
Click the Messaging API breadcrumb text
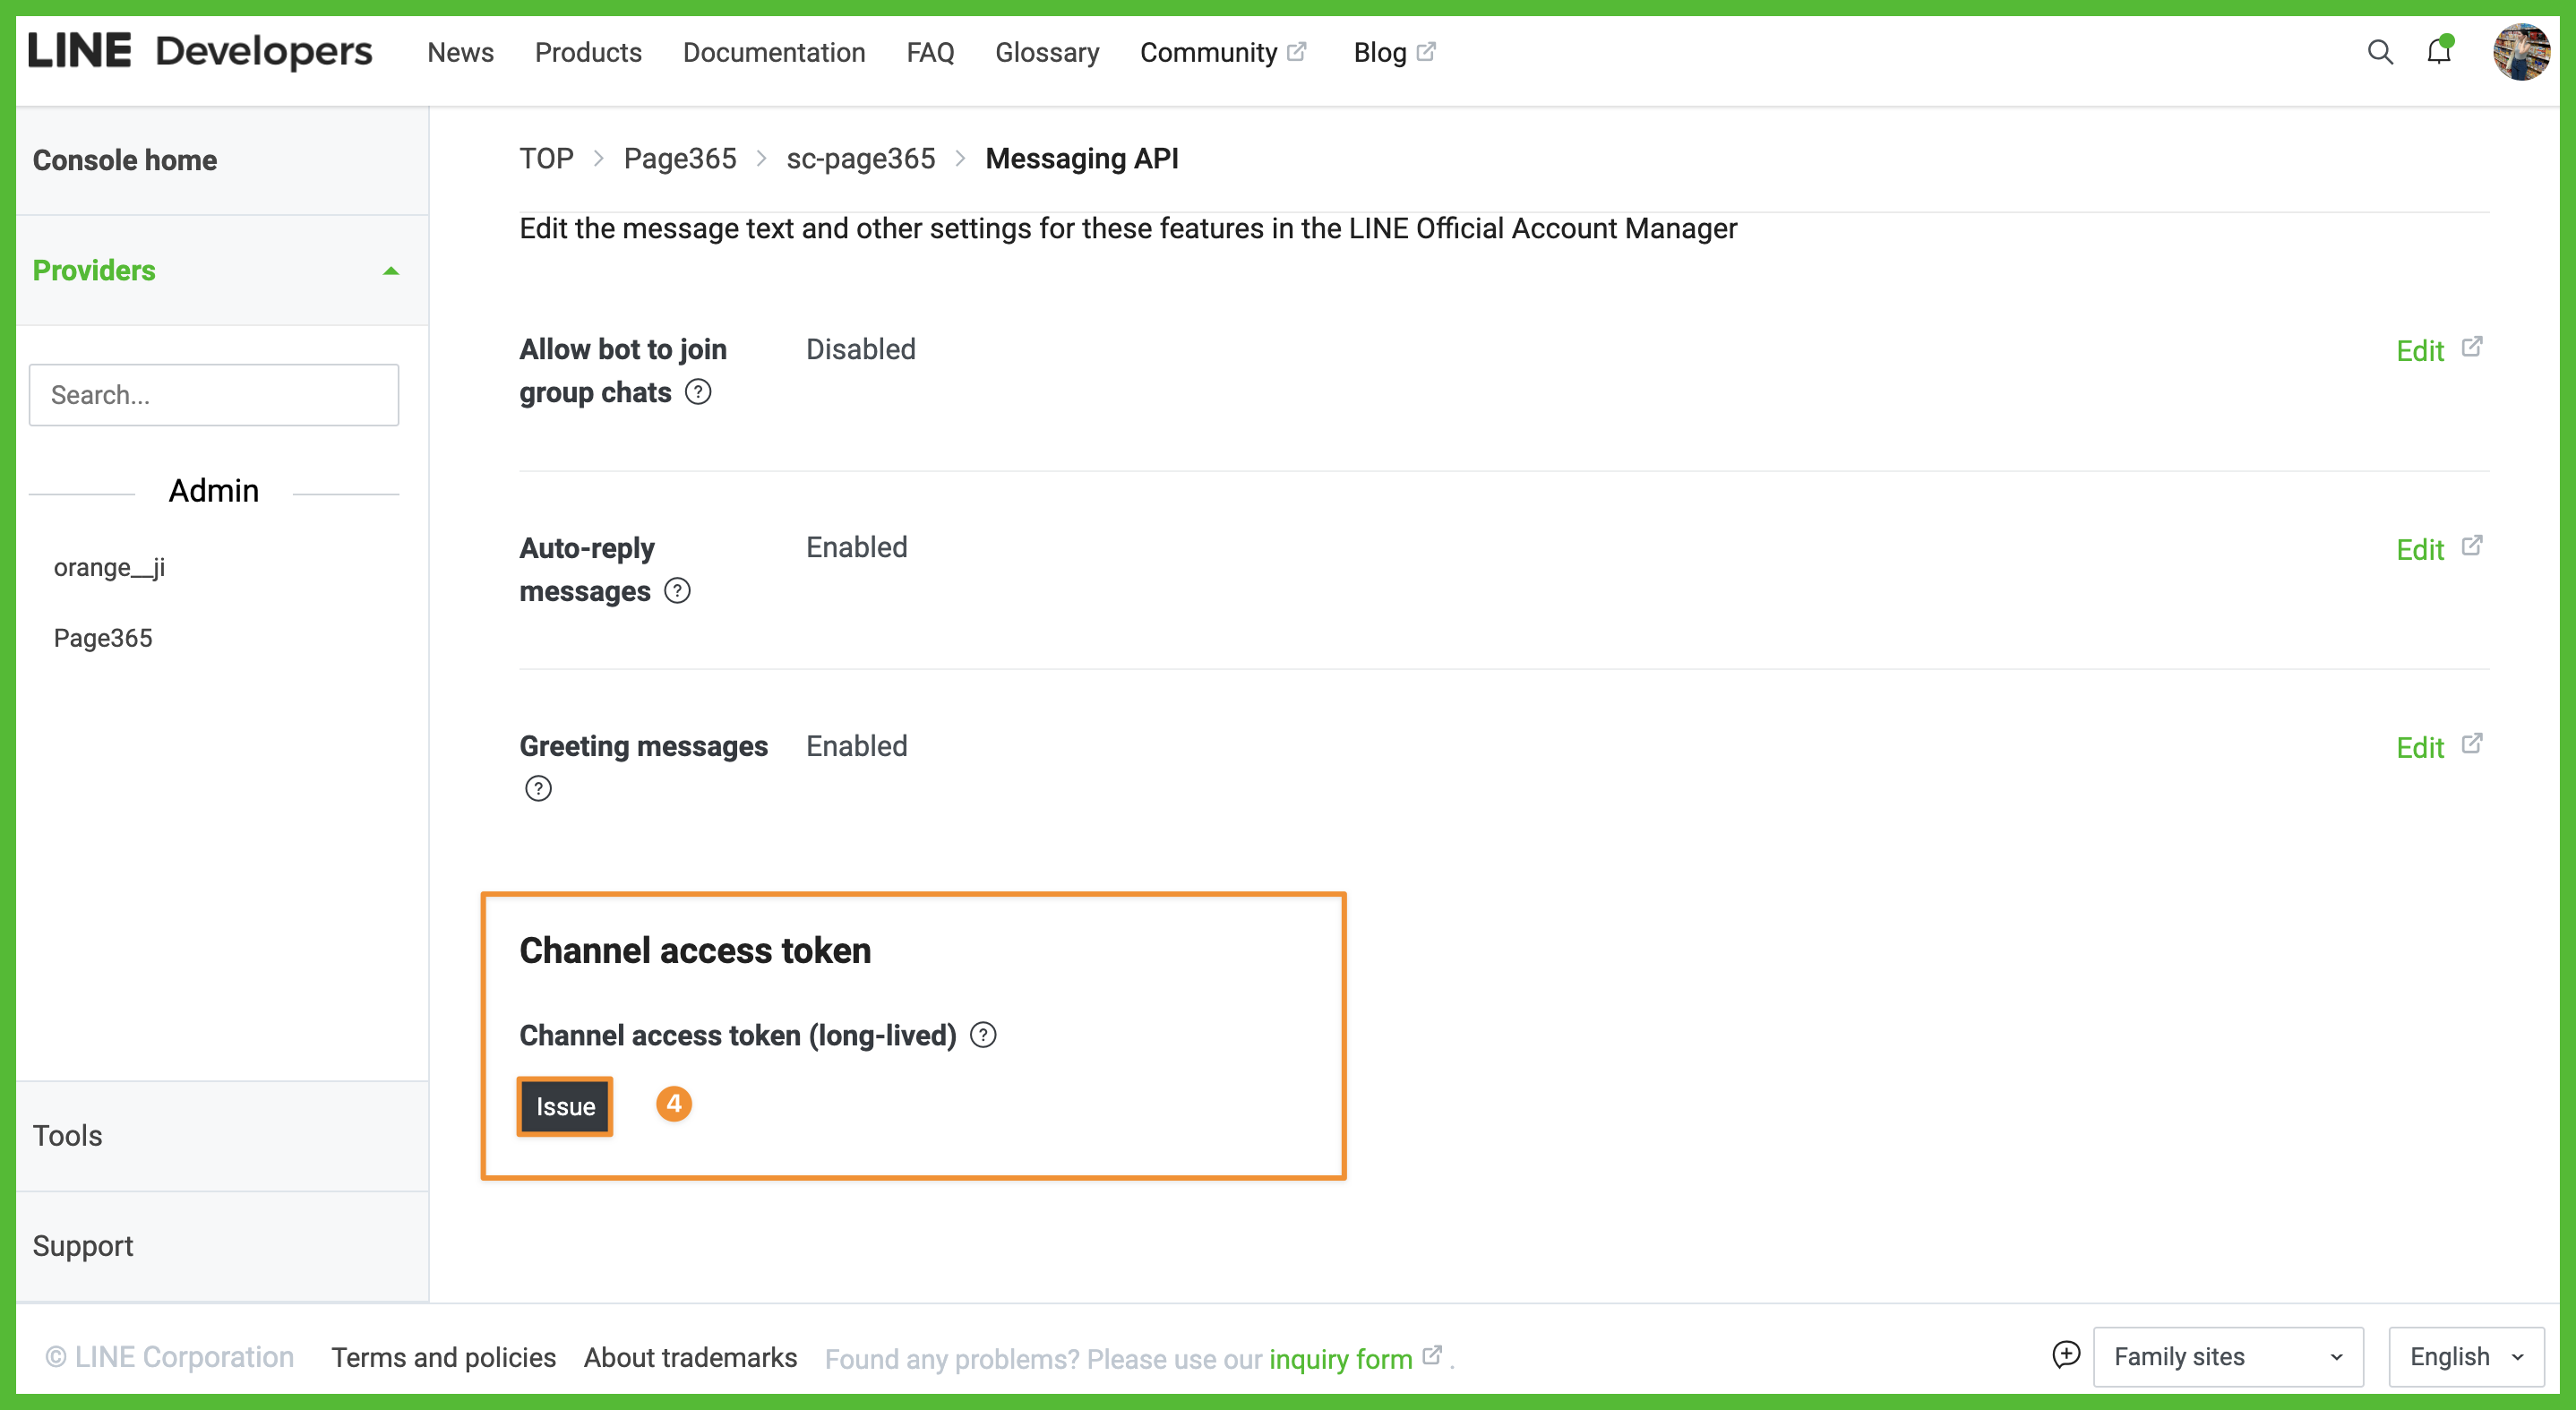click(1082, 158)
